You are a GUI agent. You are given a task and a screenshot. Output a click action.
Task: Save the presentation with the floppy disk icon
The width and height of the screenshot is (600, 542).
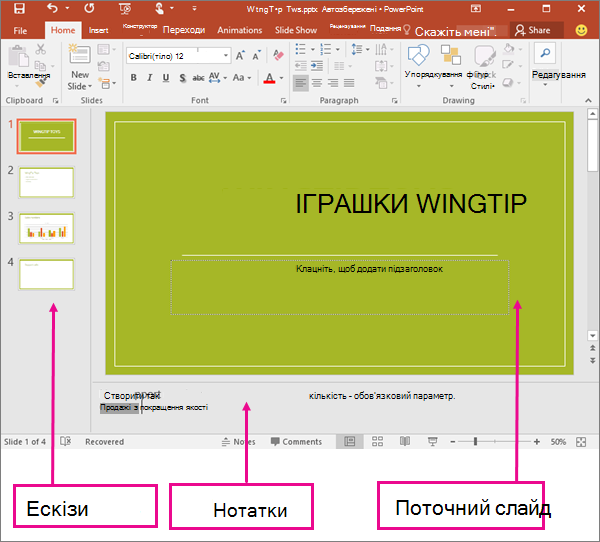tap(19, 8)
